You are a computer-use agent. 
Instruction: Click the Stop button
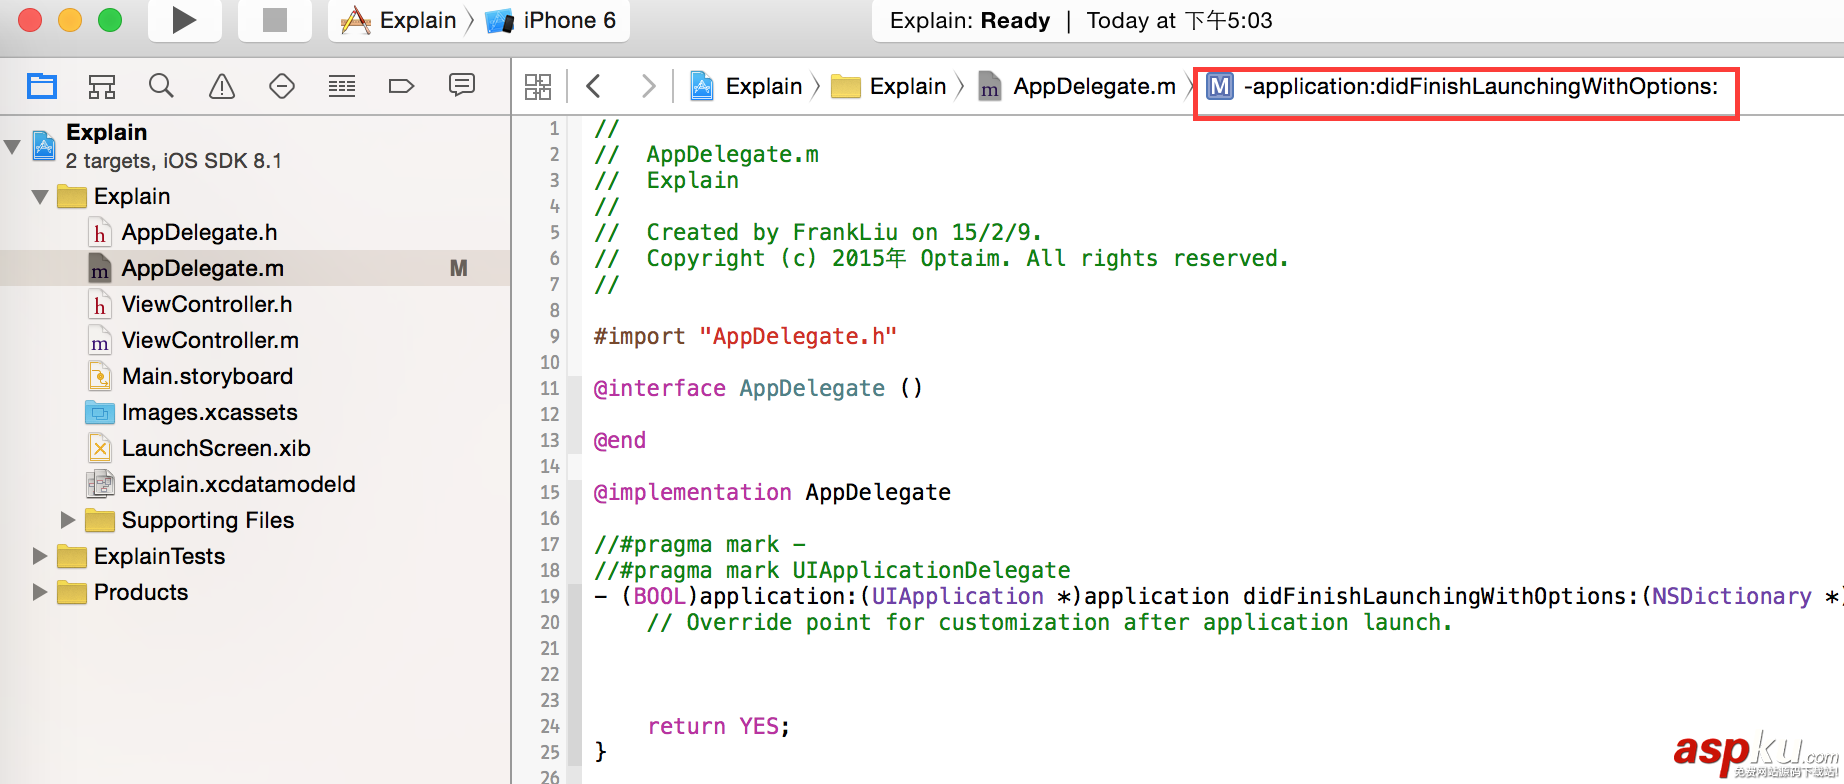[274, 20]
